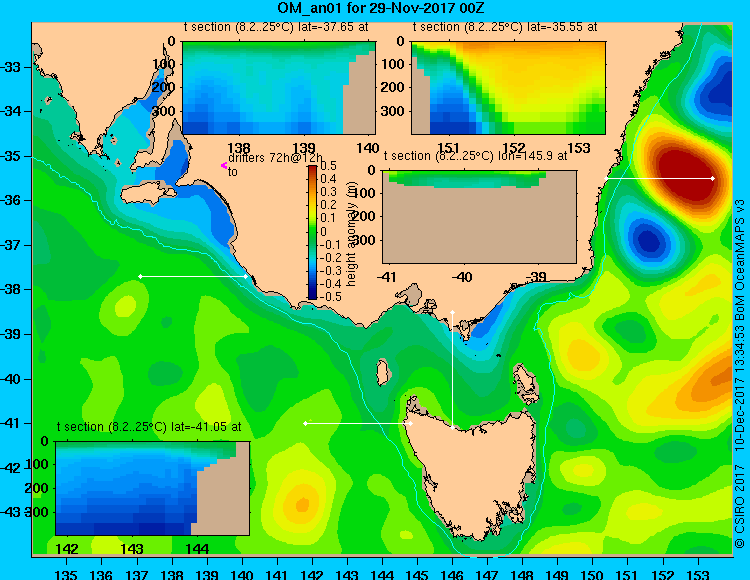The width and height of the screenshot is (750, 580).
Task: Open the lat=-41.05 temperature section inset
Action: [153, 488]
